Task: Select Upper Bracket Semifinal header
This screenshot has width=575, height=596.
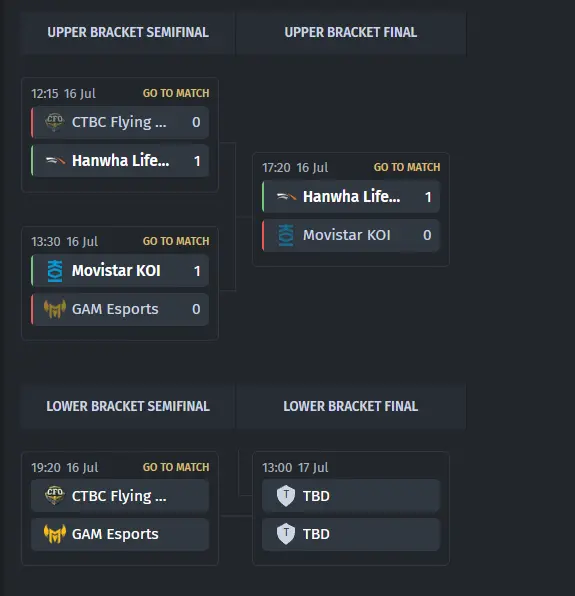Action: click(x=128, y=32)
